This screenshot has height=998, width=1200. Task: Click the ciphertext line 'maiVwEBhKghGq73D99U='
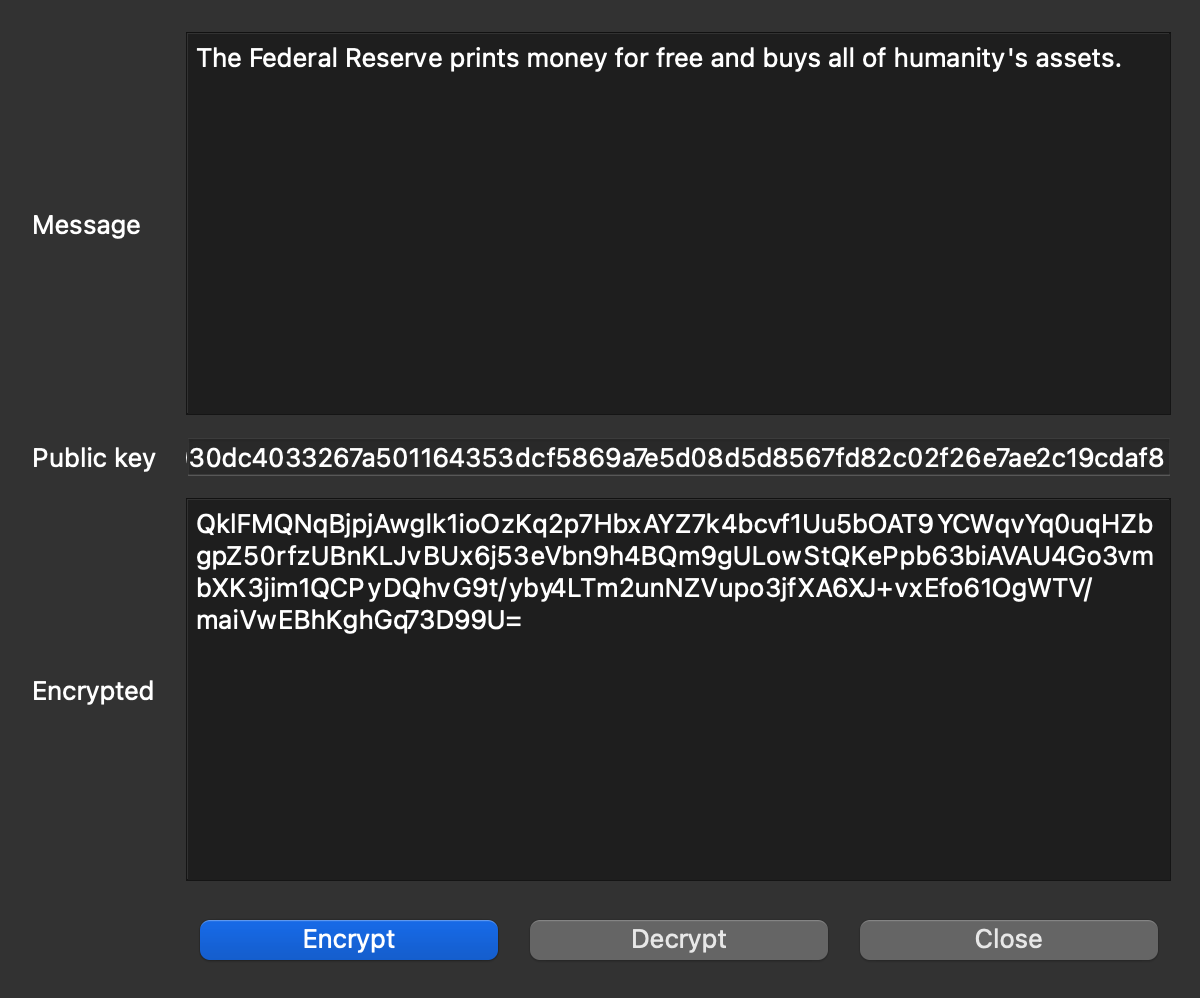pyautogui.click(x=359, y=620)
